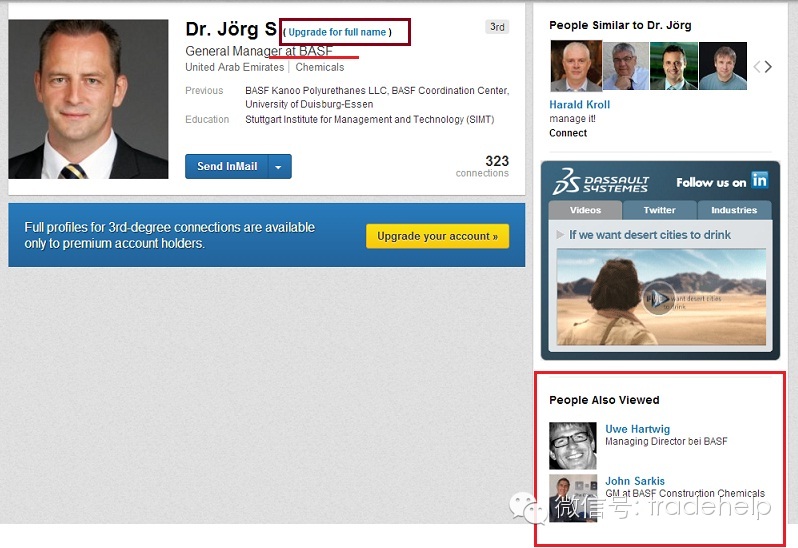Click 'If we want desert cities to drink' title

pos(649,235)
